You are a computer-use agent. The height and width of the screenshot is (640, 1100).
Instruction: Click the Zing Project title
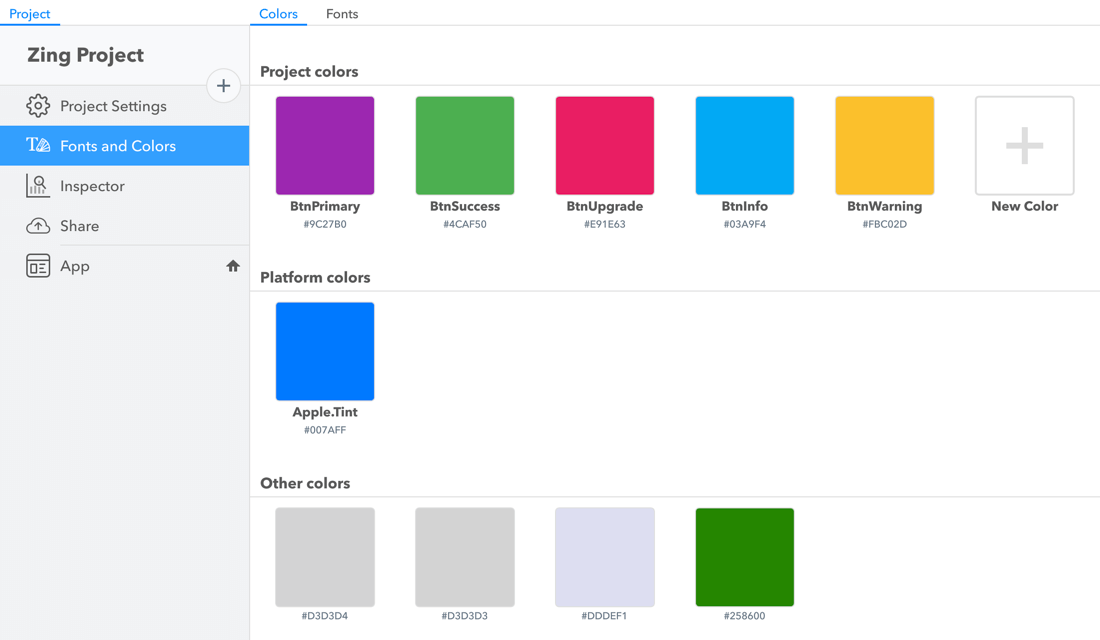86,55
